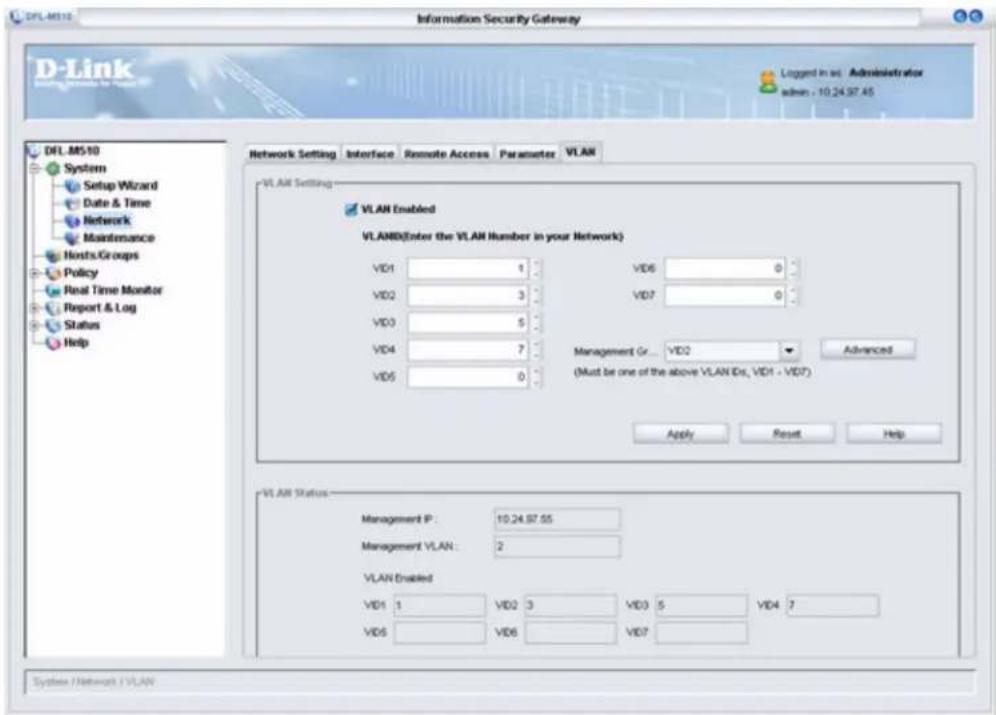Select Date & Time in the tree

click(117, 203)
